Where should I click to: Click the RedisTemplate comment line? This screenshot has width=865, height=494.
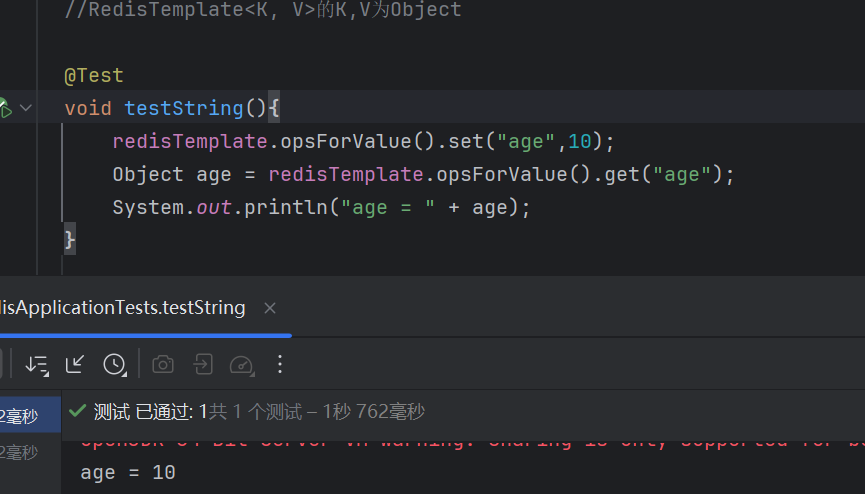pos(263,10)
